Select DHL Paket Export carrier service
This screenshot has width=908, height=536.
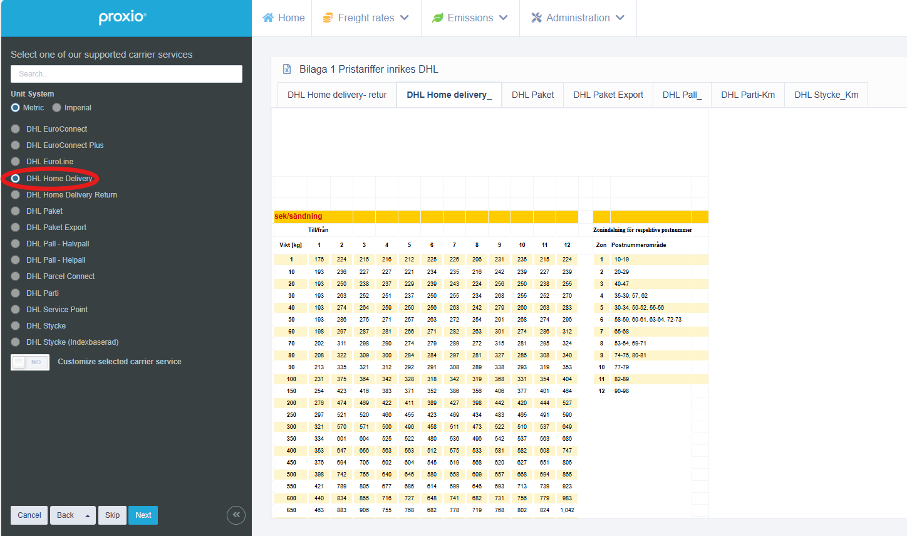(x=16, y=227)
